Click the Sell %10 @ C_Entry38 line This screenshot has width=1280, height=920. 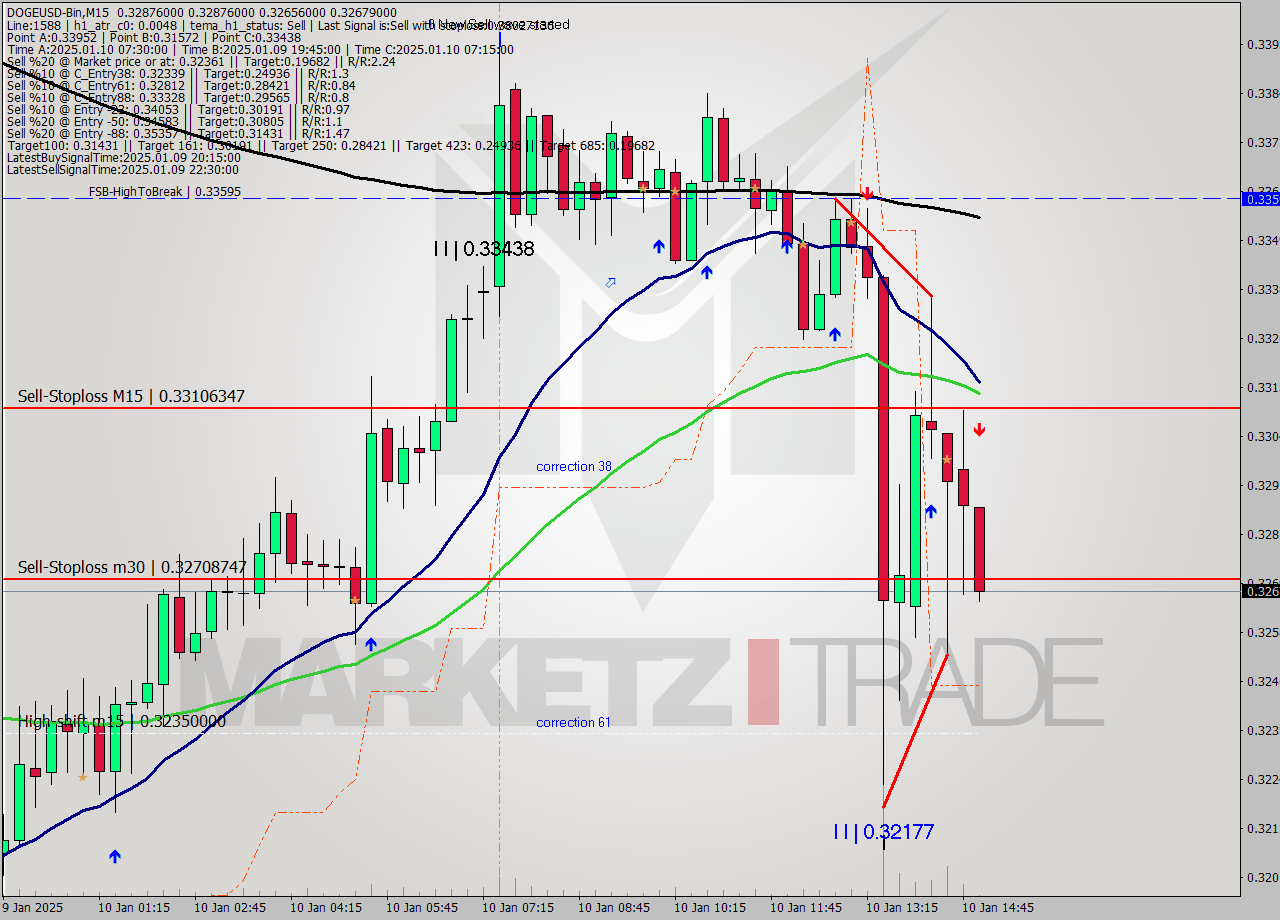(177, 73)
